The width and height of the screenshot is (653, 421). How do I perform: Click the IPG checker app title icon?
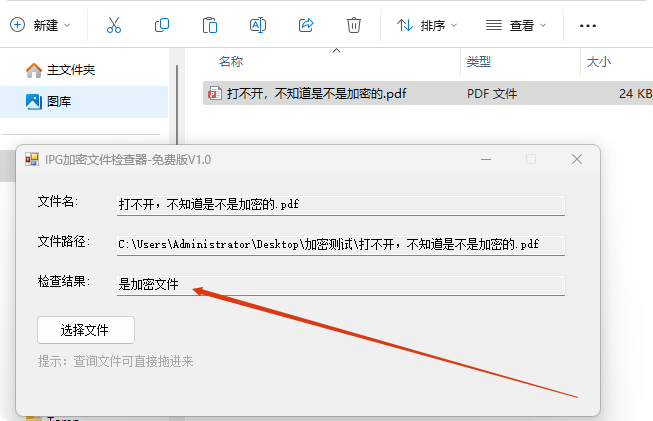32,159
